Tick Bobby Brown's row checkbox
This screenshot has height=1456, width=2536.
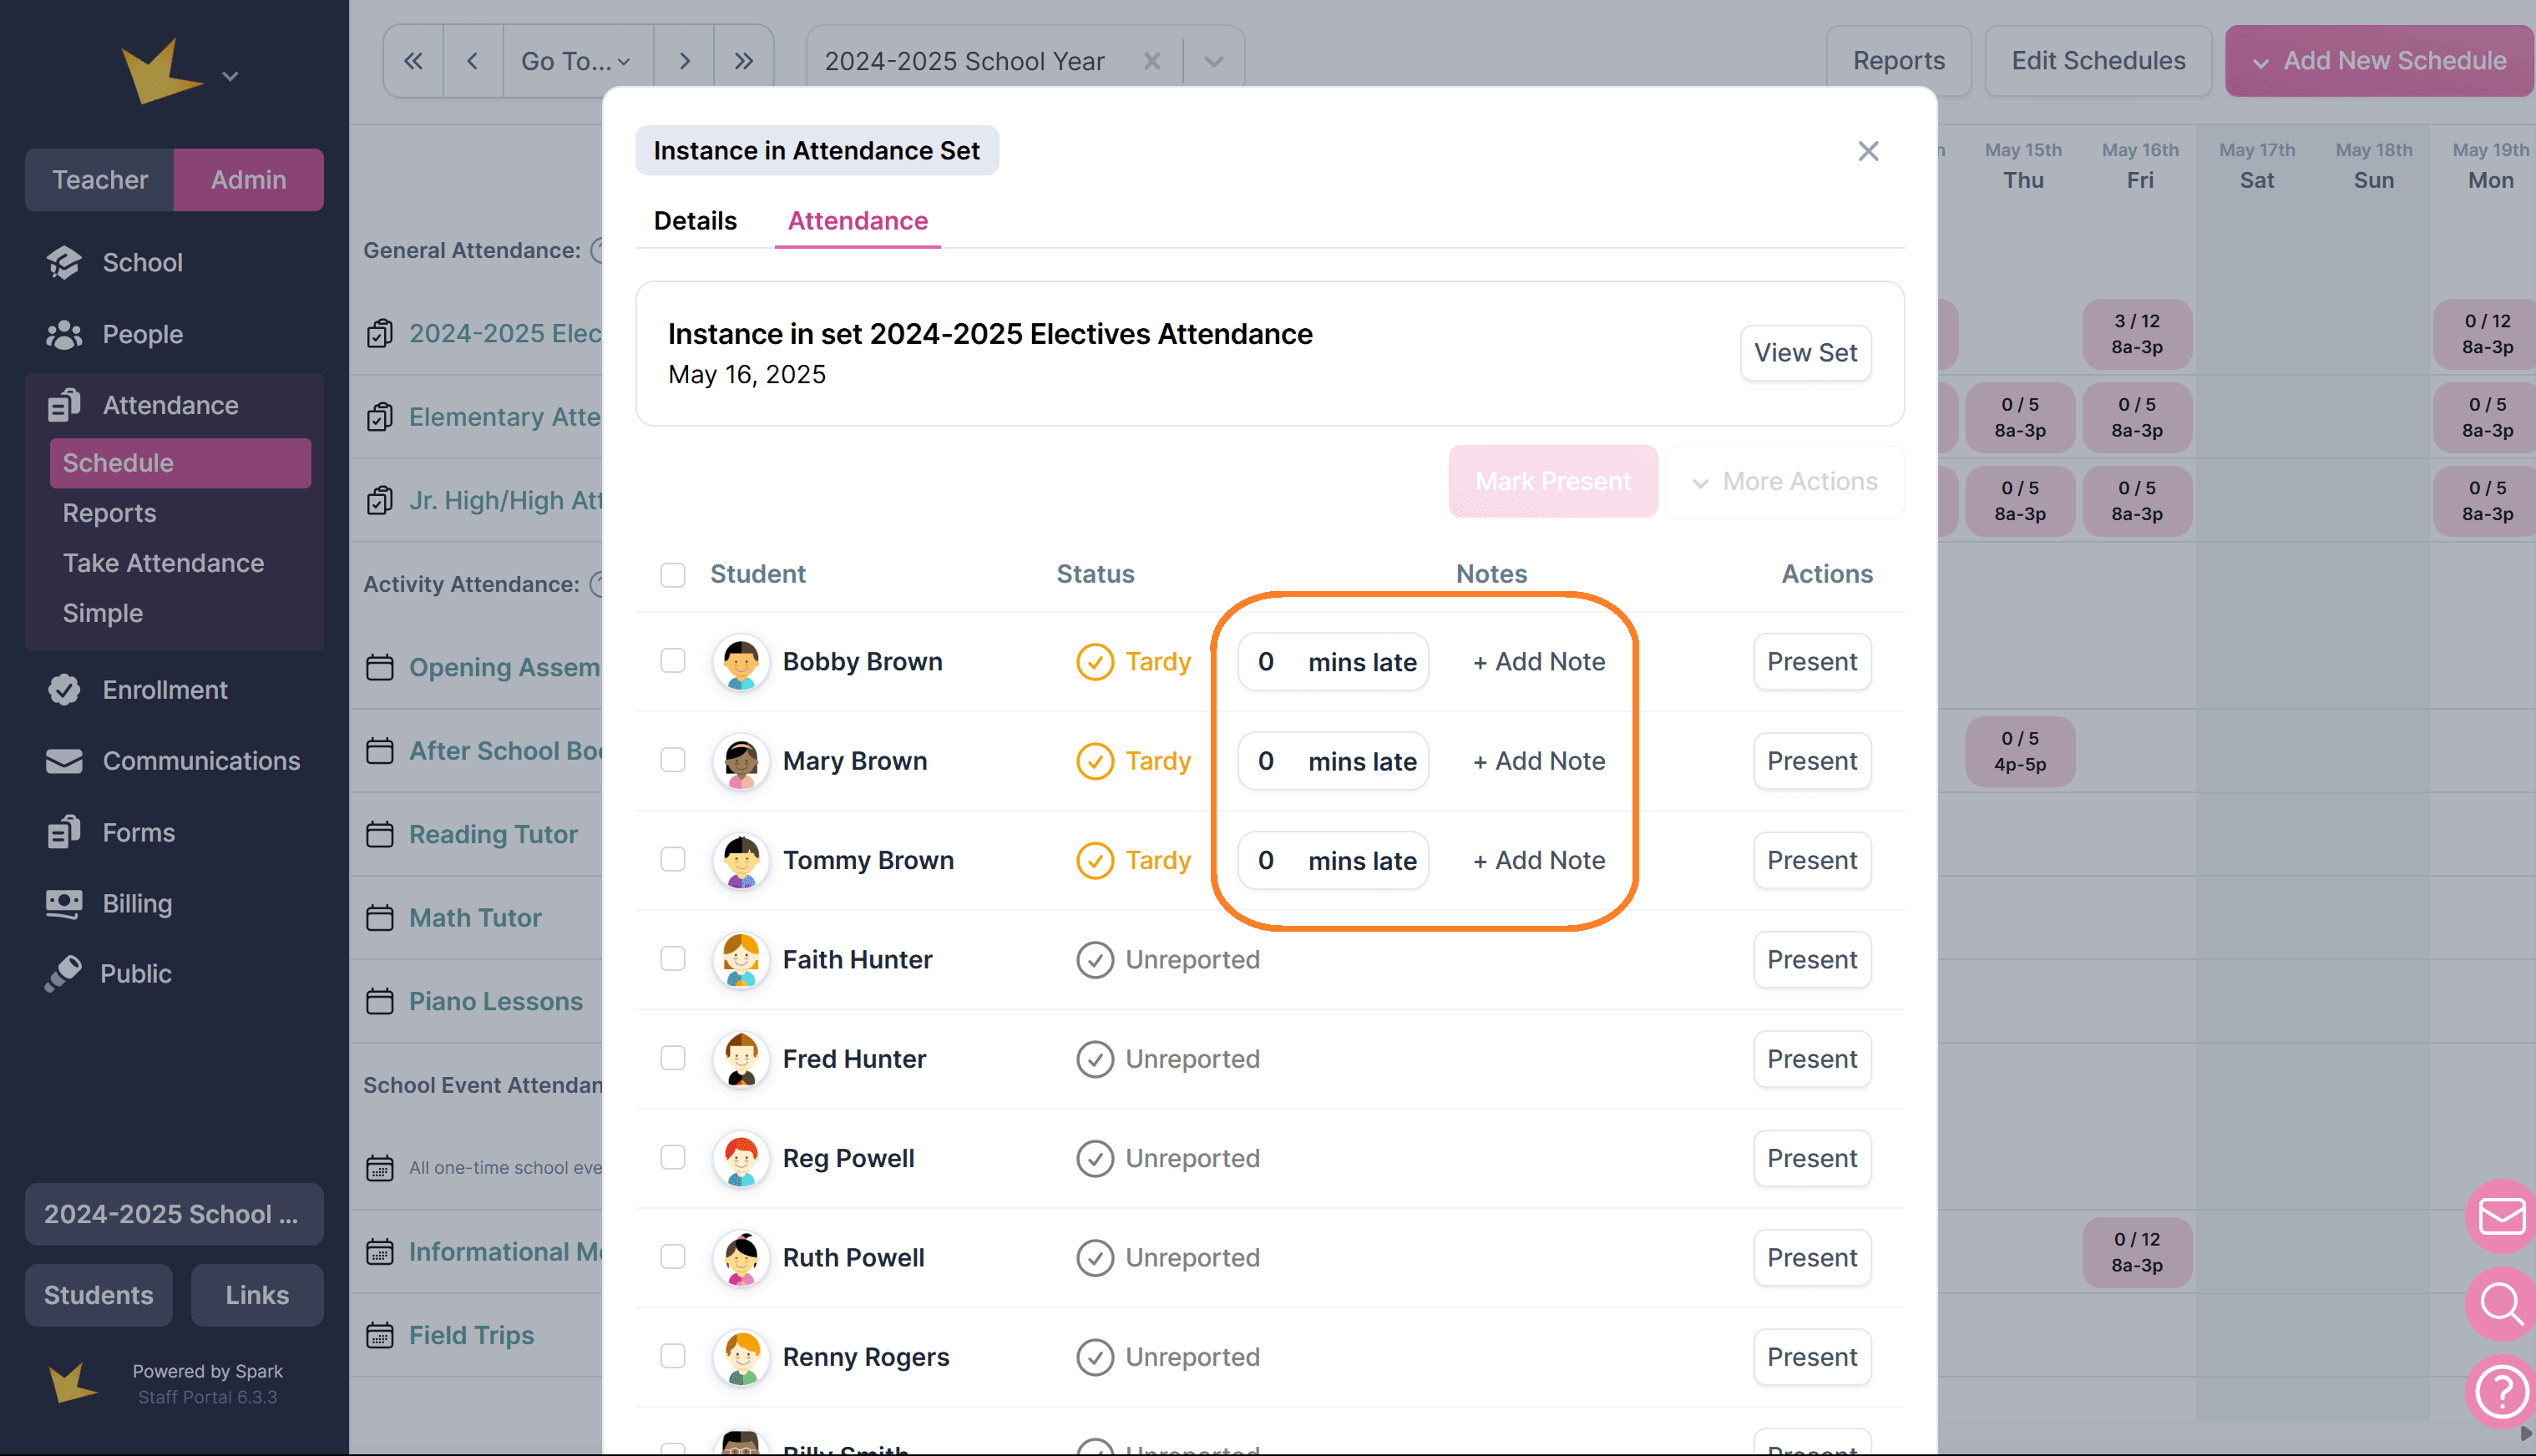pyautogui.click(x=673, y=661)
